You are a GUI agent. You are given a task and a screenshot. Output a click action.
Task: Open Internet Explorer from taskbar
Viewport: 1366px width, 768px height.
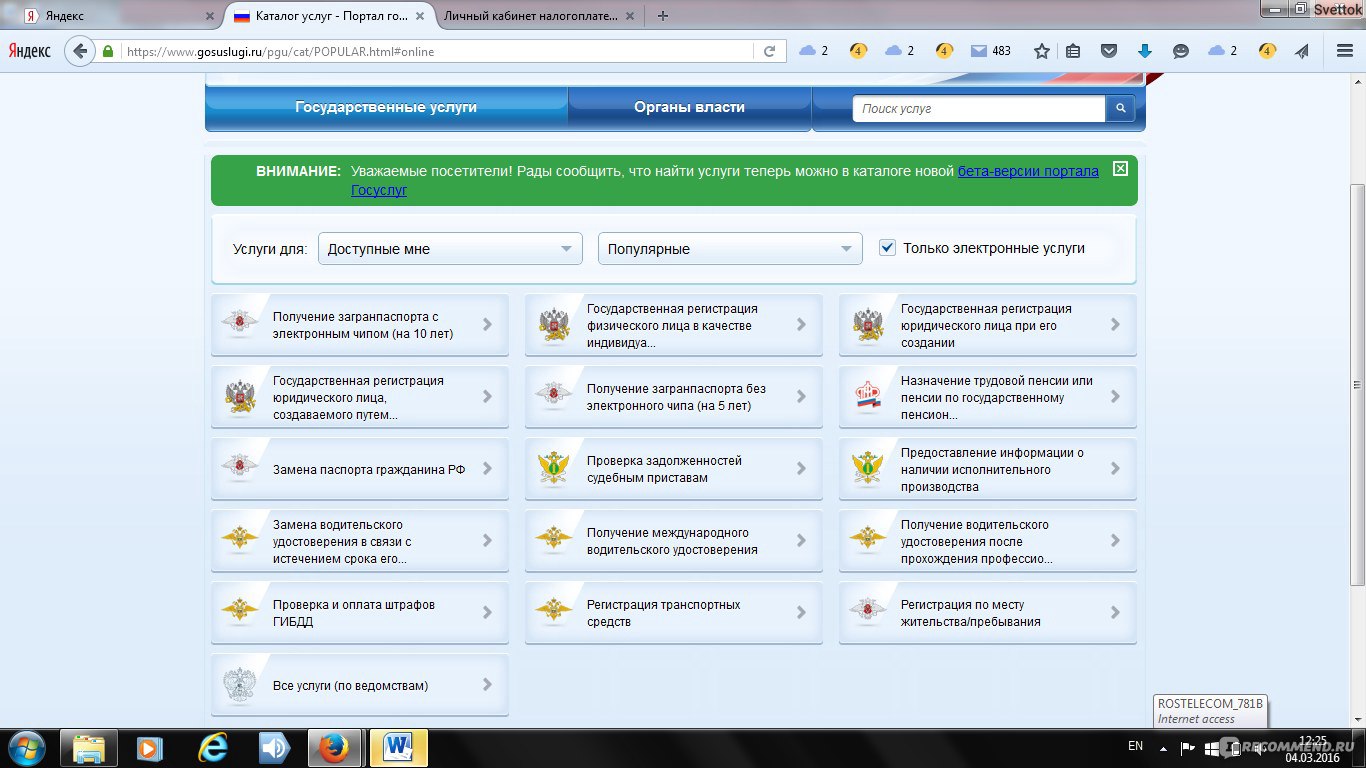(x=212, y=748)
